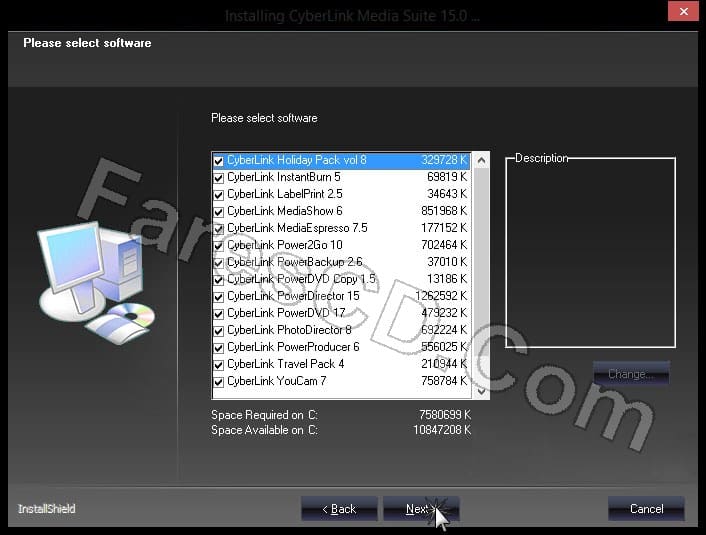Uncheck CyberLink PowerBackup 2.6 checkbox
Viewport: 706px width, 535px height.
218,263
